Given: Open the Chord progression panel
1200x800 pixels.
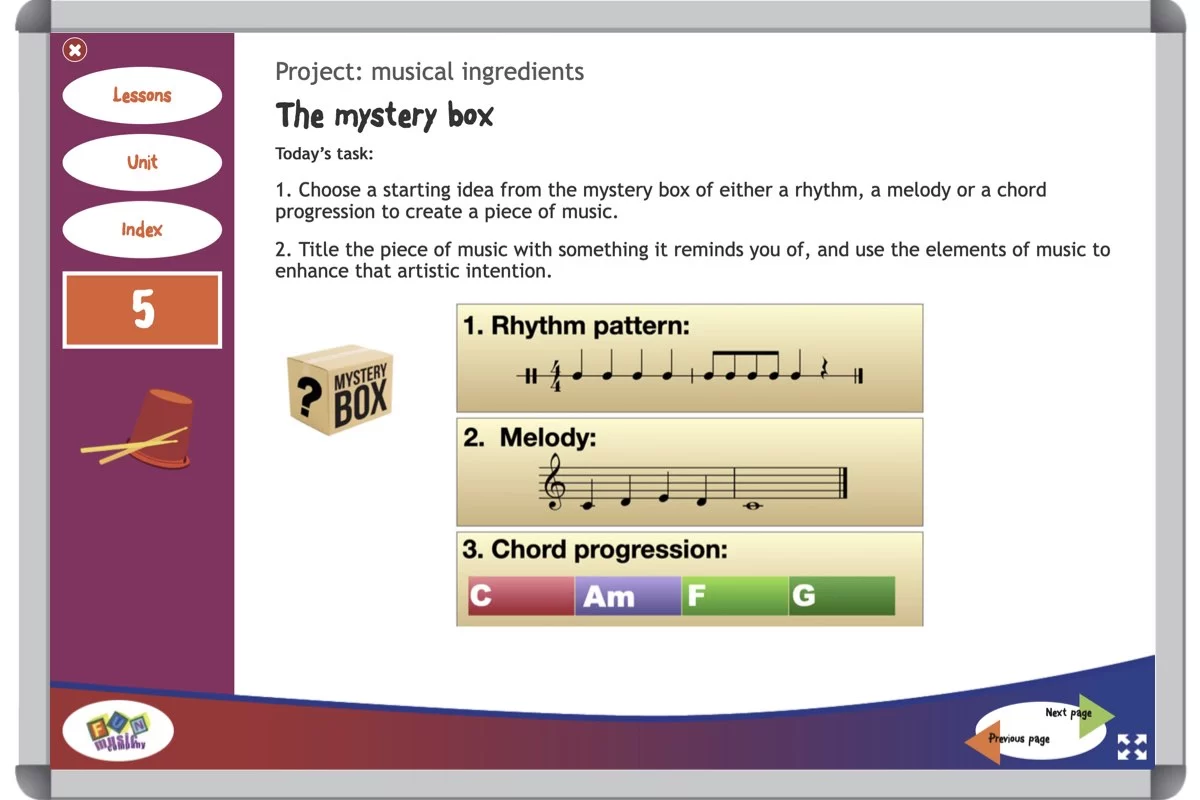Looking at the screenshot, I should click(690, 578).
